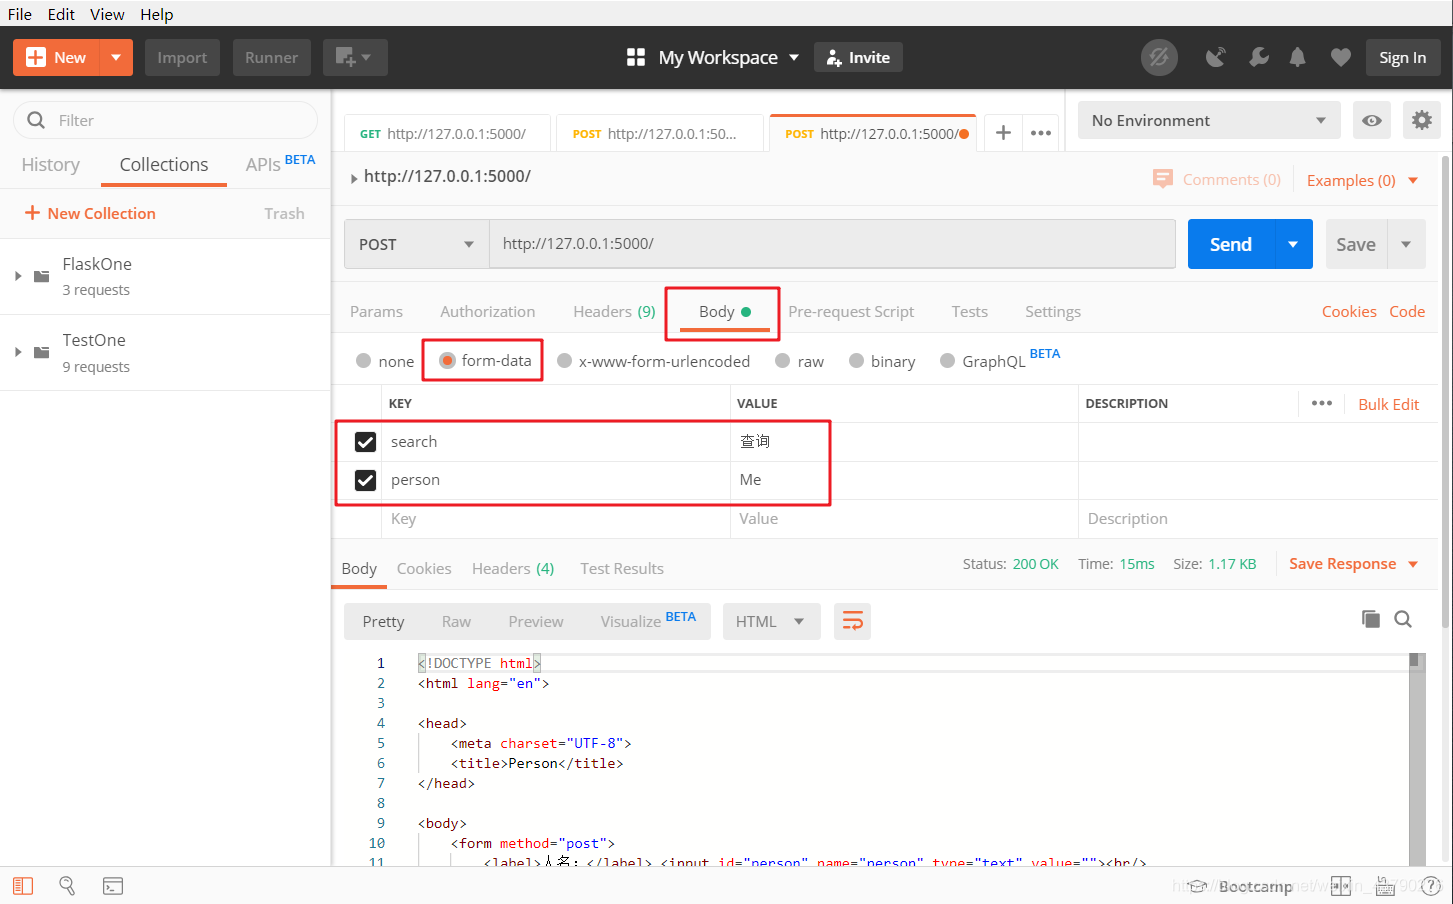Select the second POST request tab
The width and height of the screenshot is (1453, 904).
(x=659, y=133)
